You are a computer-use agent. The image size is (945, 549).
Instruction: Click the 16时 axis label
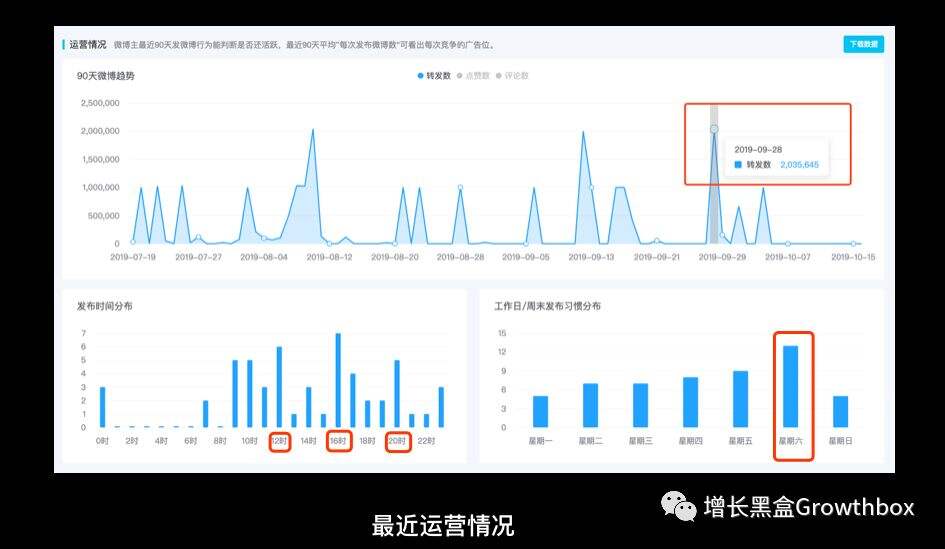(338, 441)
